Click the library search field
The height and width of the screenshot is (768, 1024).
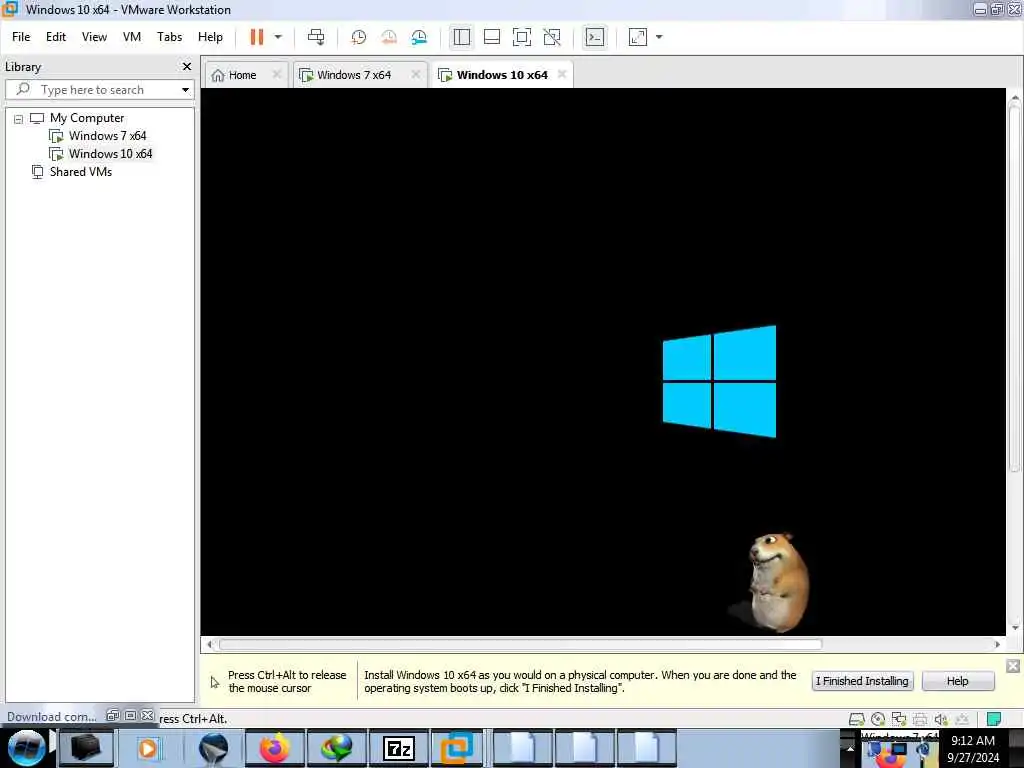[x=100, y=89]
